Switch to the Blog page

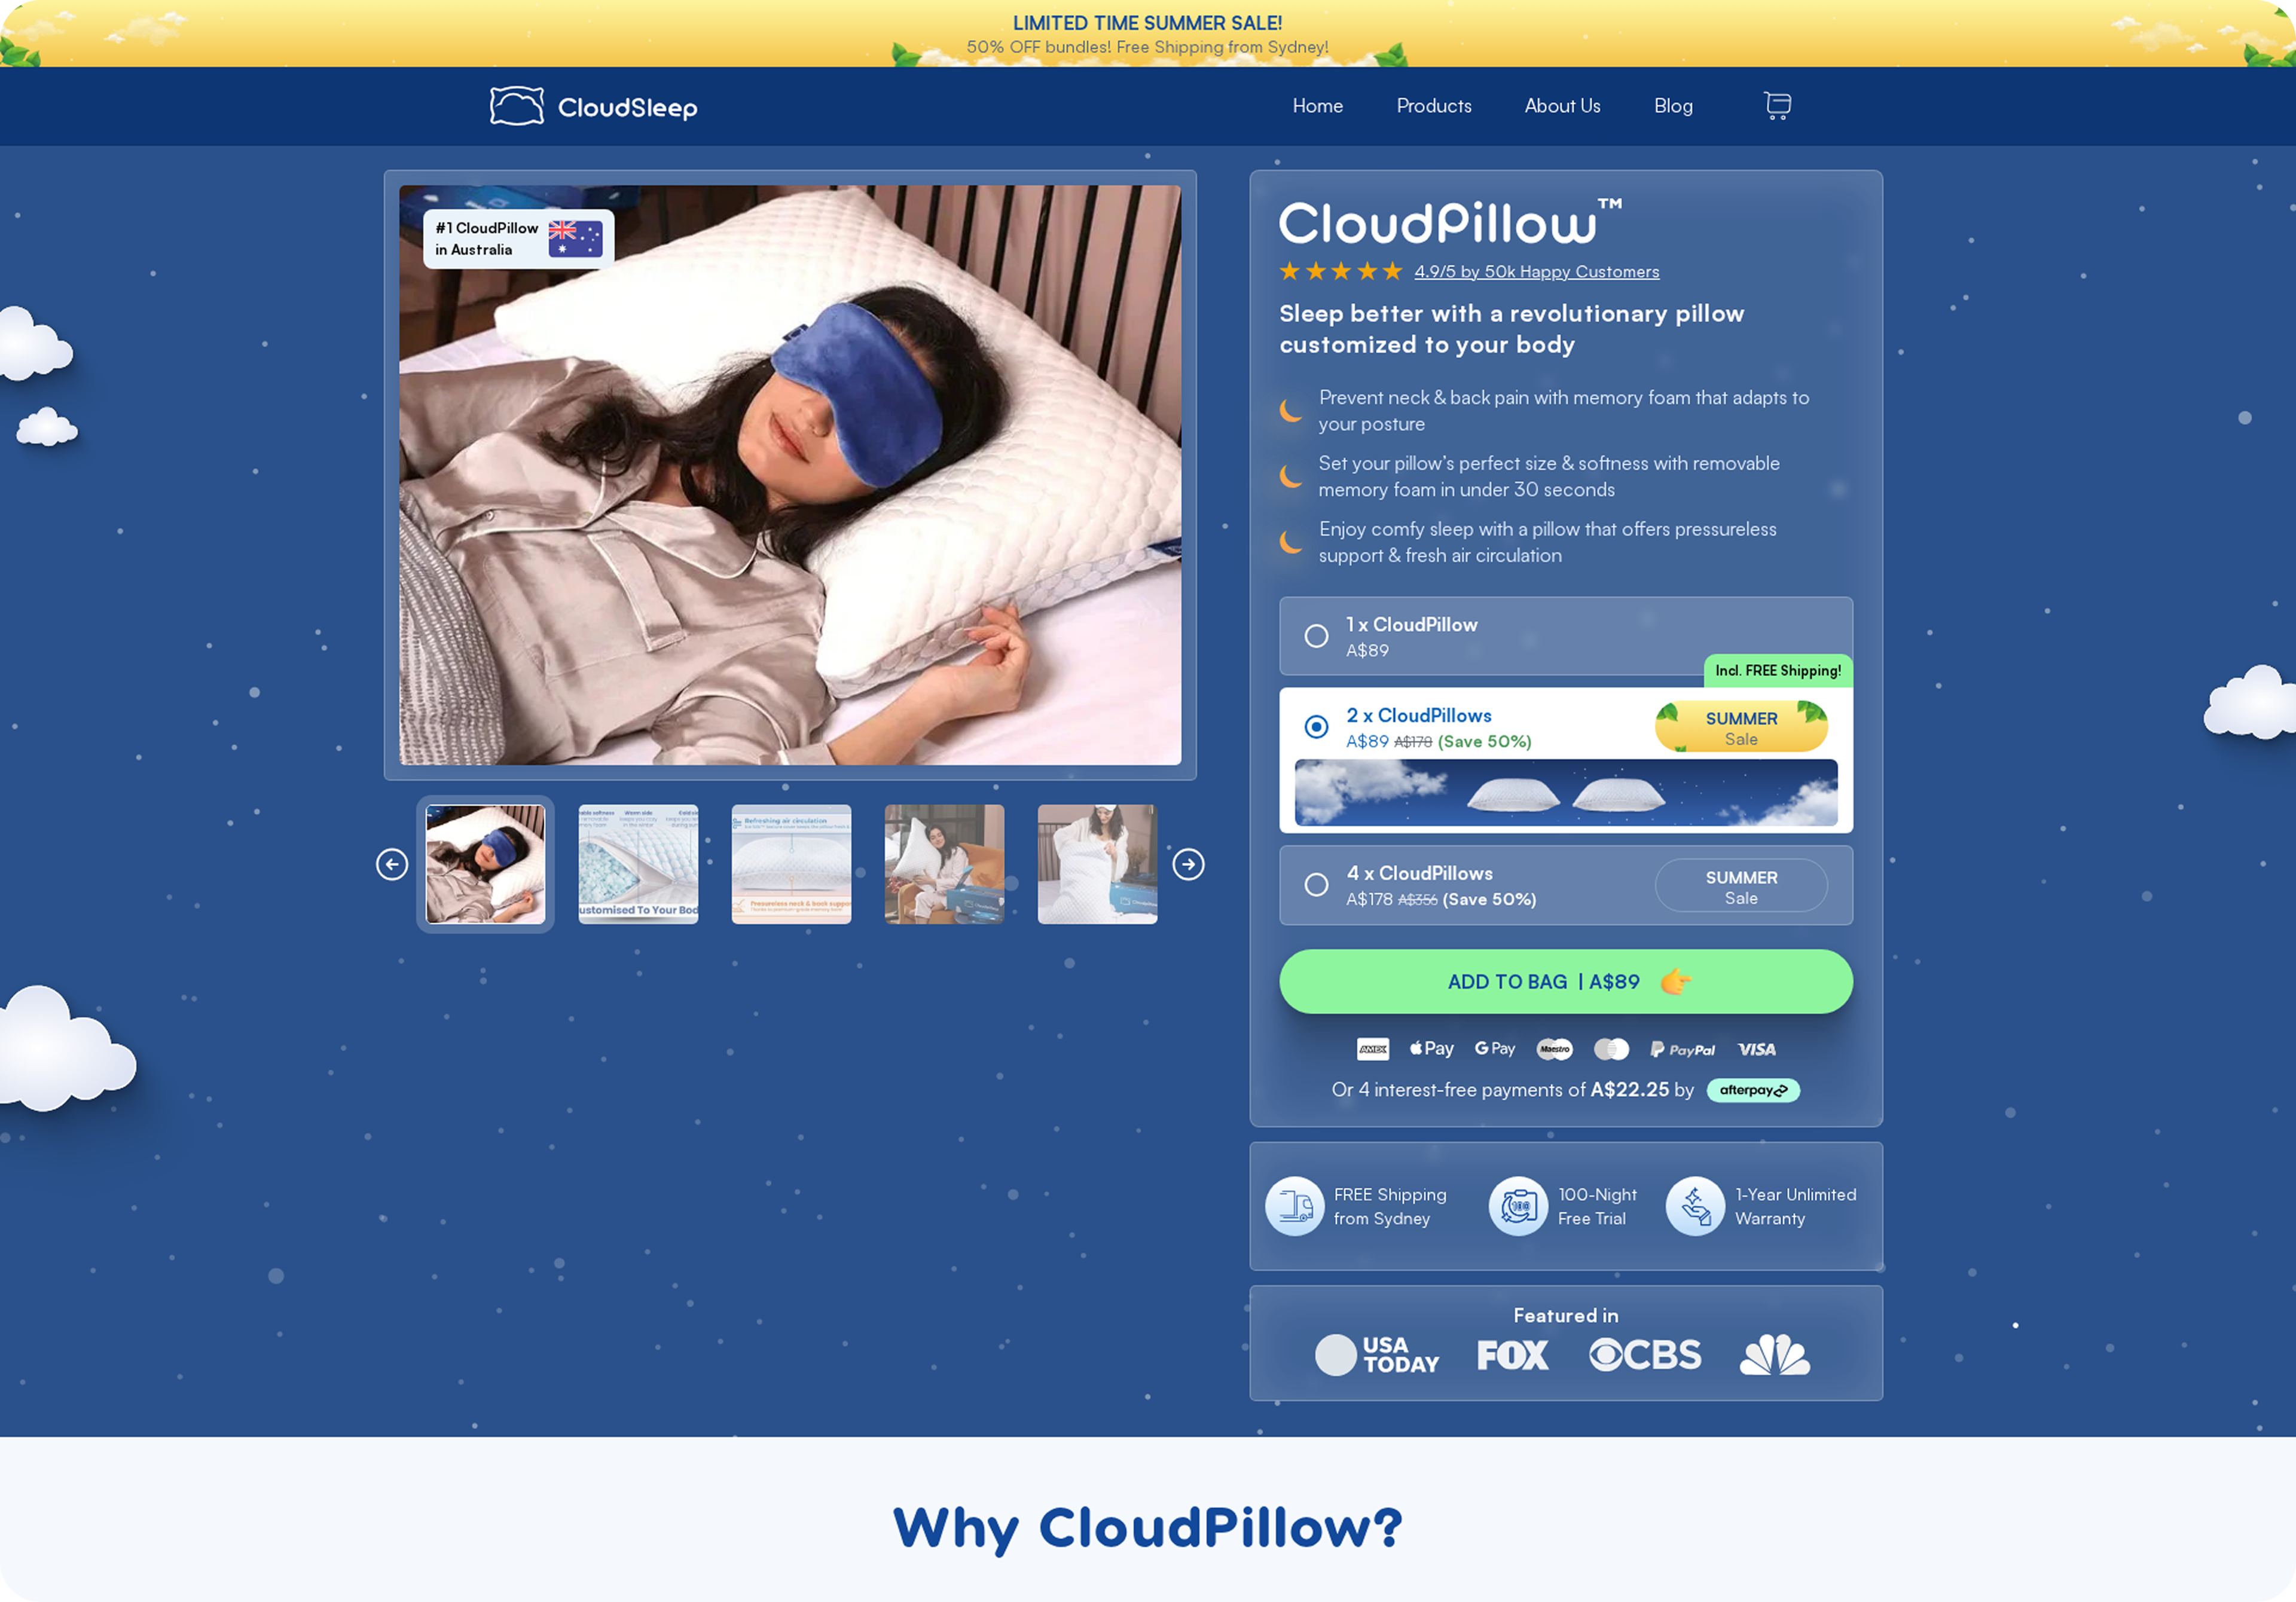(x=1673, y=105)
